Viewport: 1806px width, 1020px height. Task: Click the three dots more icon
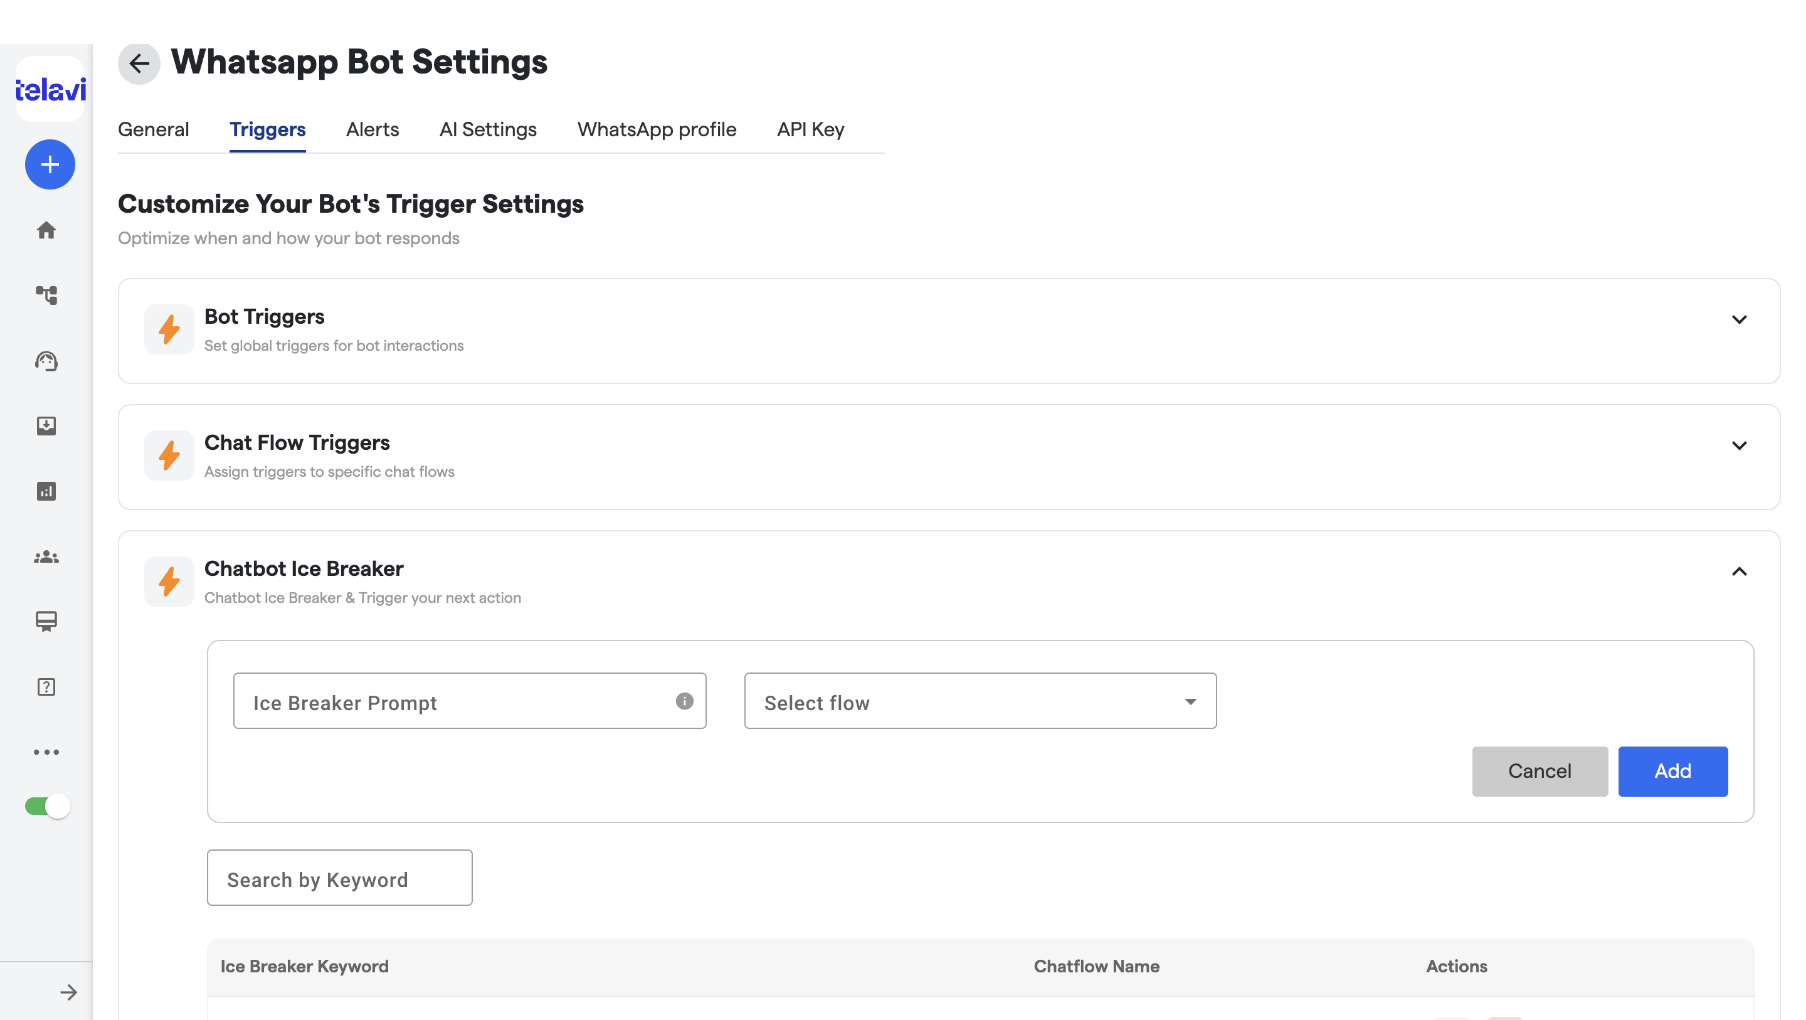coord(46,752)
